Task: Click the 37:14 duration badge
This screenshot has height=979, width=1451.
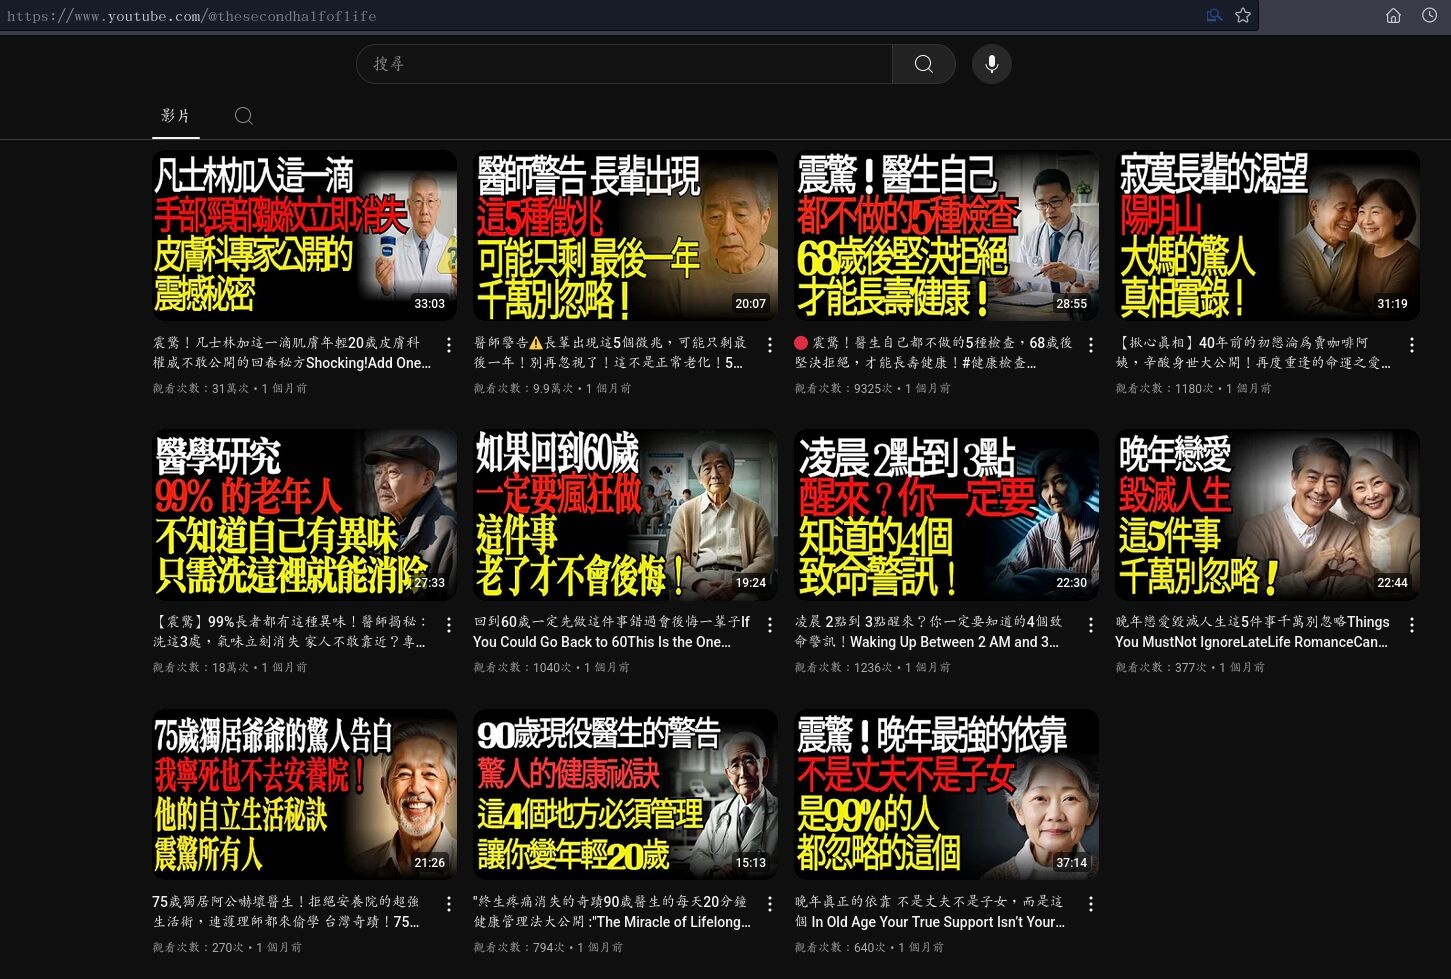Action: click(x=1072, y=863)
